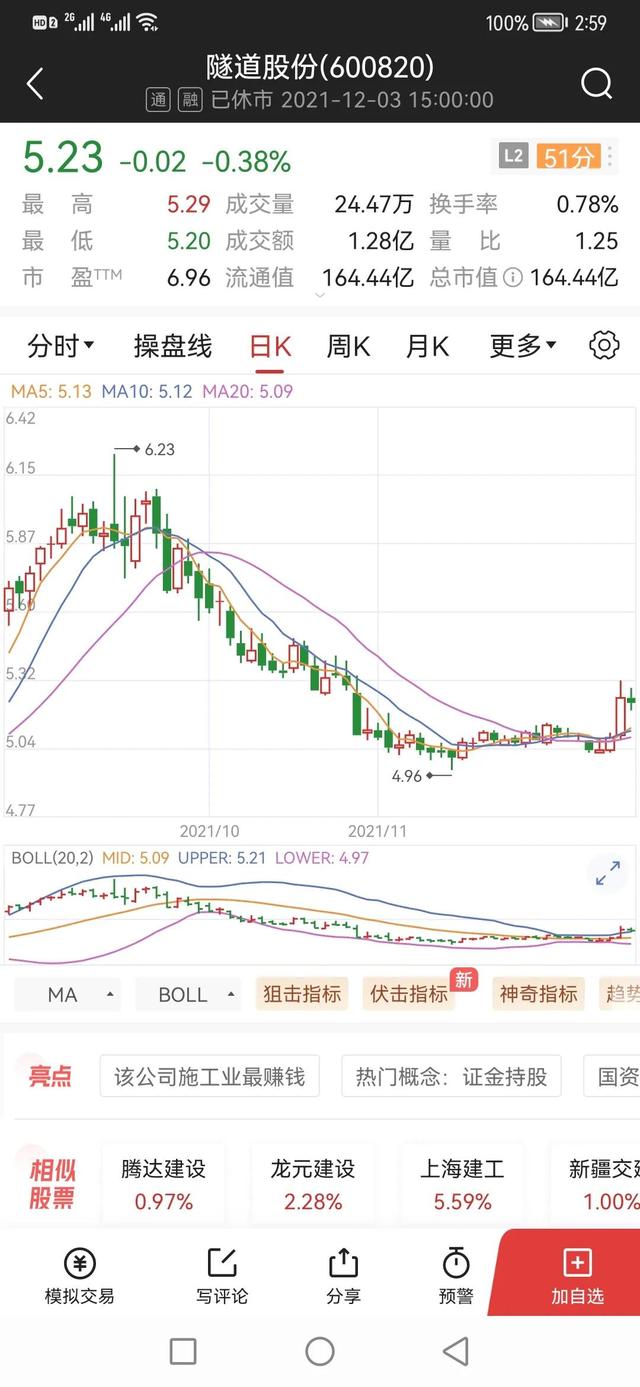Tap the back arrow icon
The width and height of the screenshot is (640, 1387).
tap(35, 84)
